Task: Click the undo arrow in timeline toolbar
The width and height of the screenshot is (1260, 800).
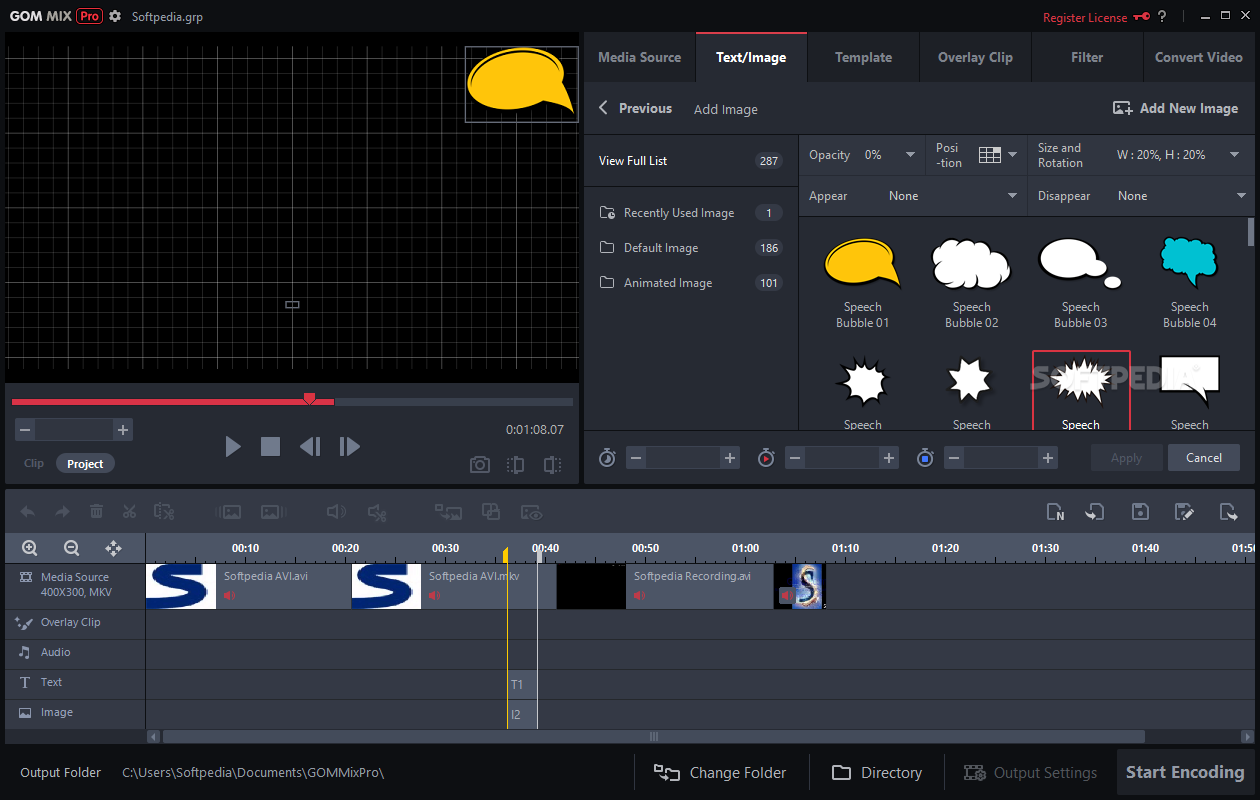Action: pos(28,512)
